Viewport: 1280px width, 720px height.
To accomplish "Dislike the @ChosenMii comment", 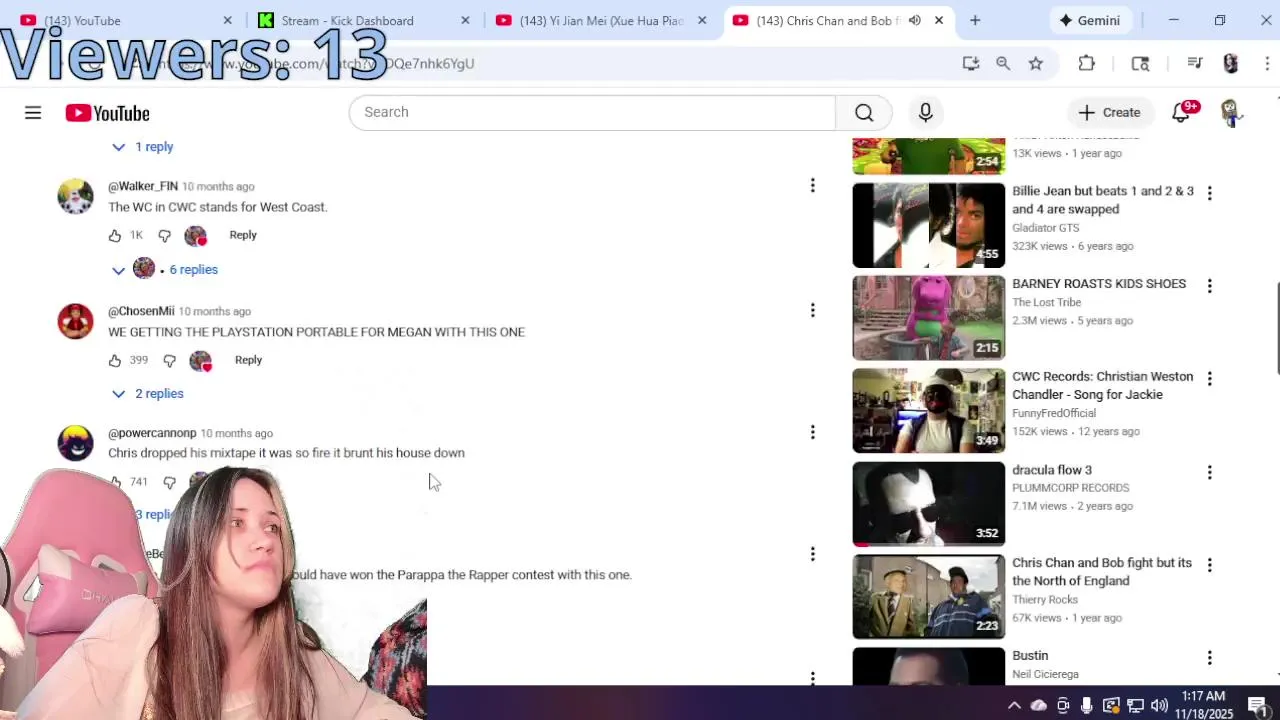I will [x=169, y=361].
